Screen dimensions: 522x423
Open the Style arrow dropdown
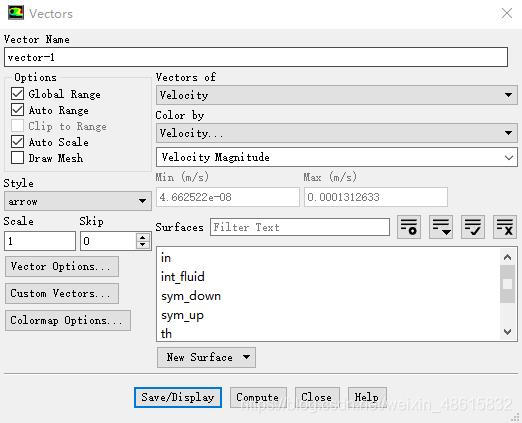[78, 201]
